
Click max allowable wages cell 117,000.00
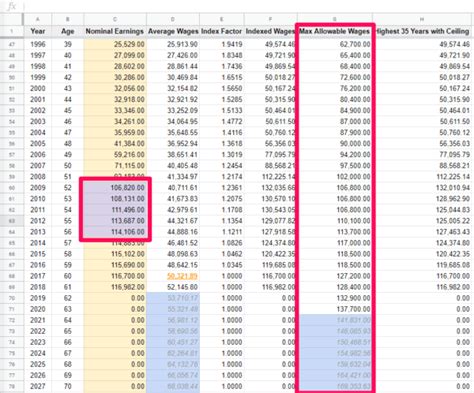click(x=335, y=243)
